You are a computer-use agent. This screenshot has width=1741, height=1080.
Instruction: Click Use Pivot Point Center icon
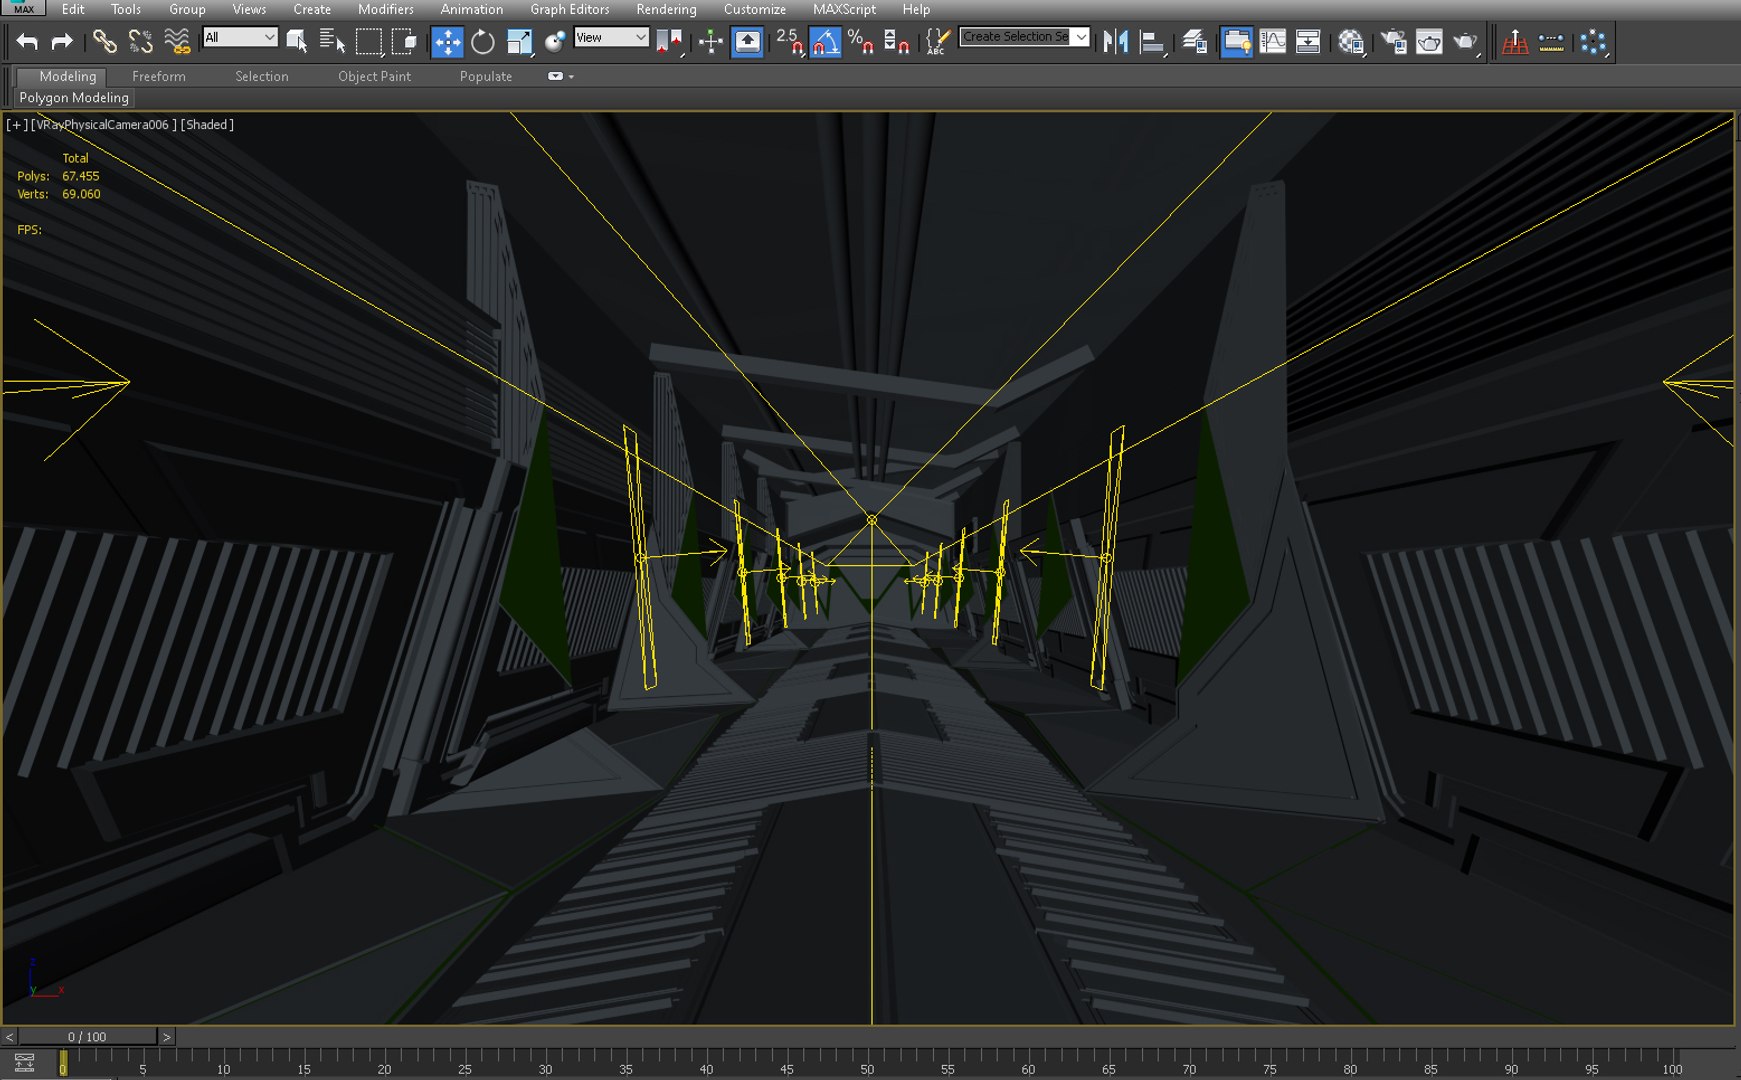point(669,42)
